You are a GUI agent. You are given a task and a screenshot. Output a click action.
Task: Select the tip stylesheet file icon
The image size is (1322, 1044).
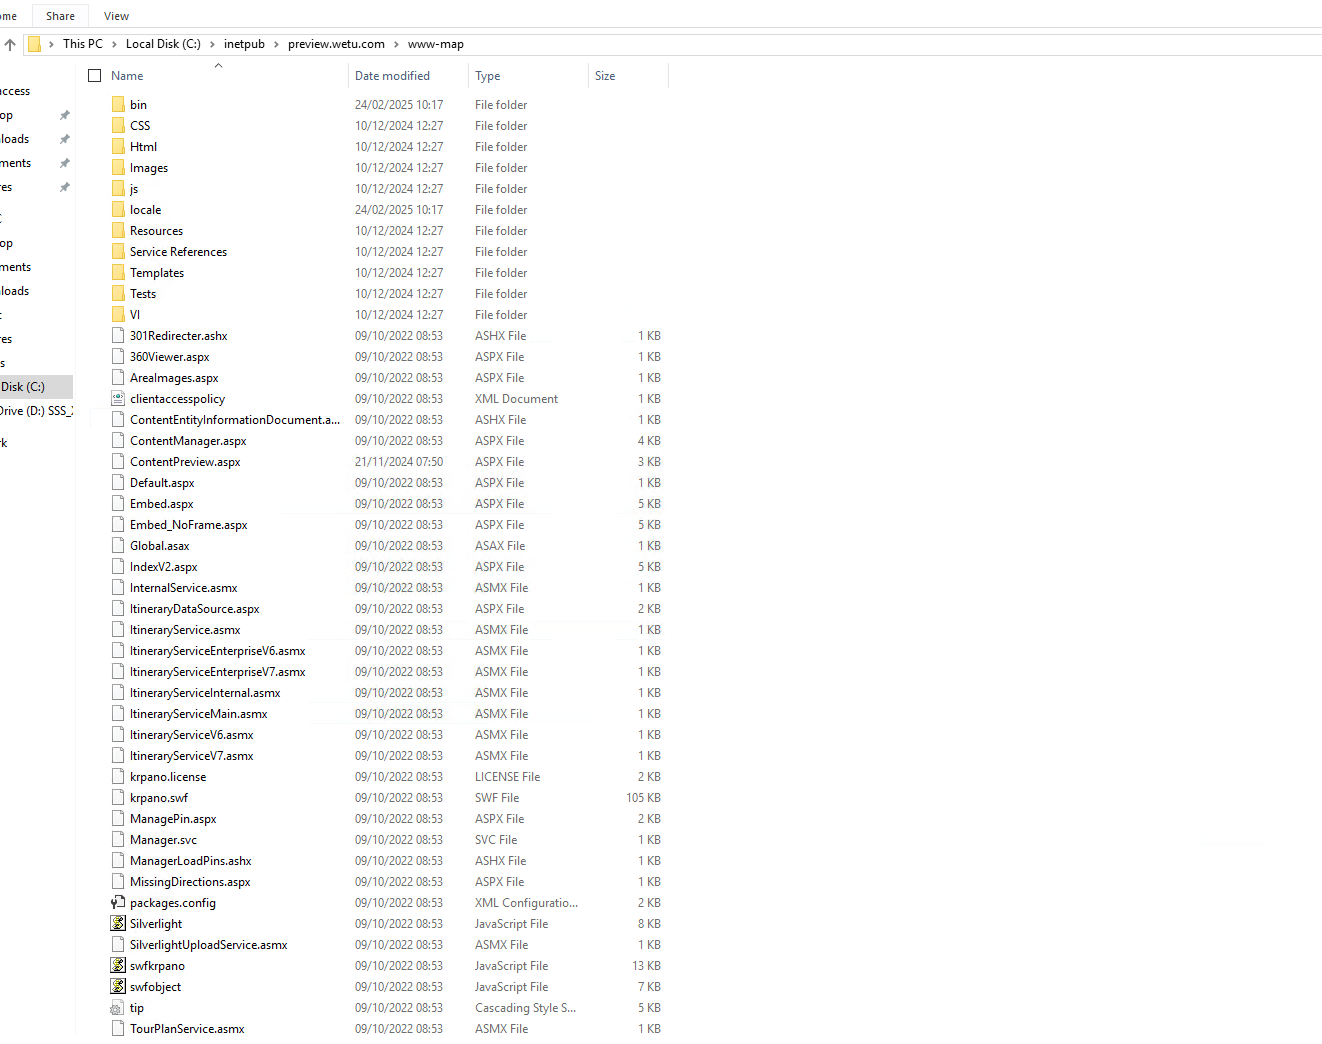118,1007
